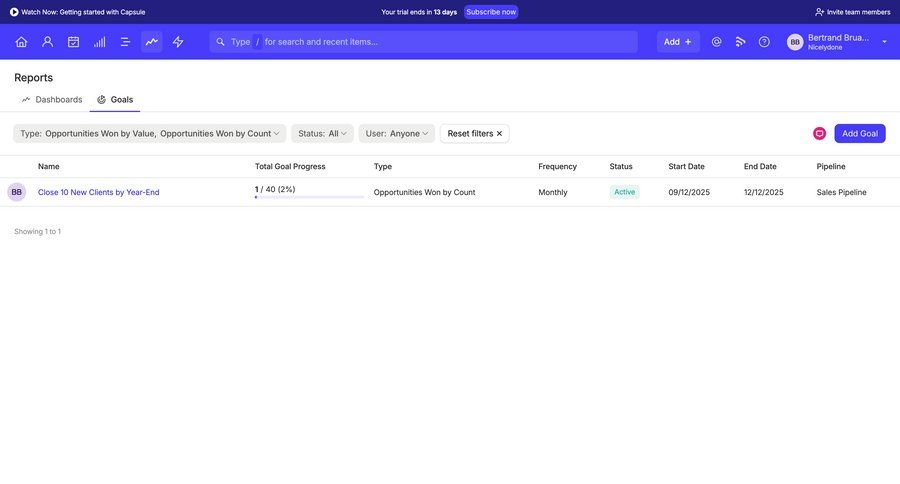
Task: Open the activity feed icon
Action: [x=740, y=42]
